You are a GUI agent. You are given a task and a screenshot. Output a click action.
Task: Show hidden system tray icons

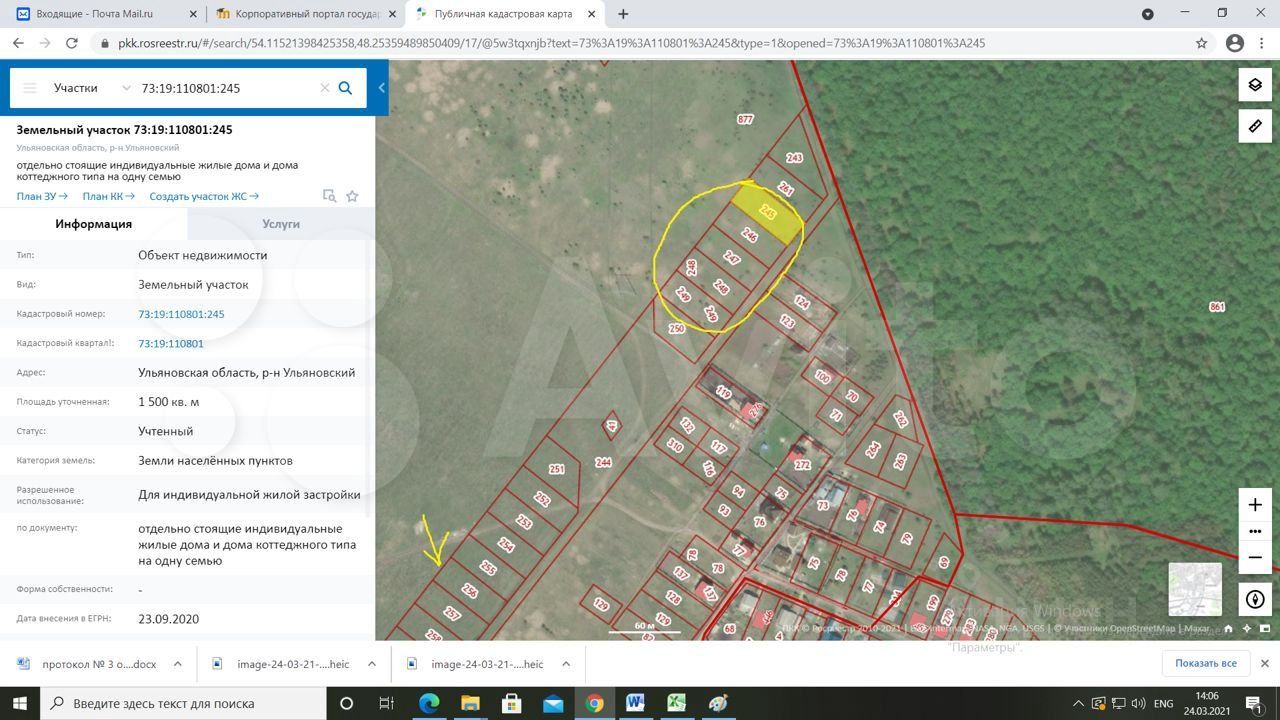[x=1077, y=703]
